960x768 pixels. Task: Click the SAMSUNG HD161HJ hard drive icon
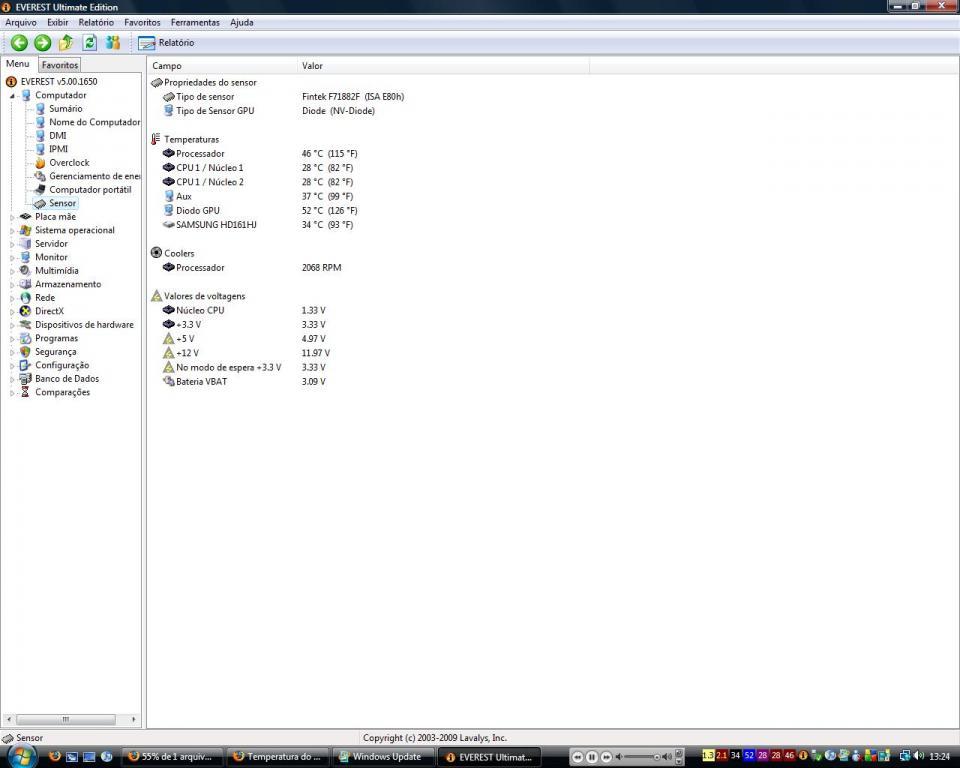(168, 225)
